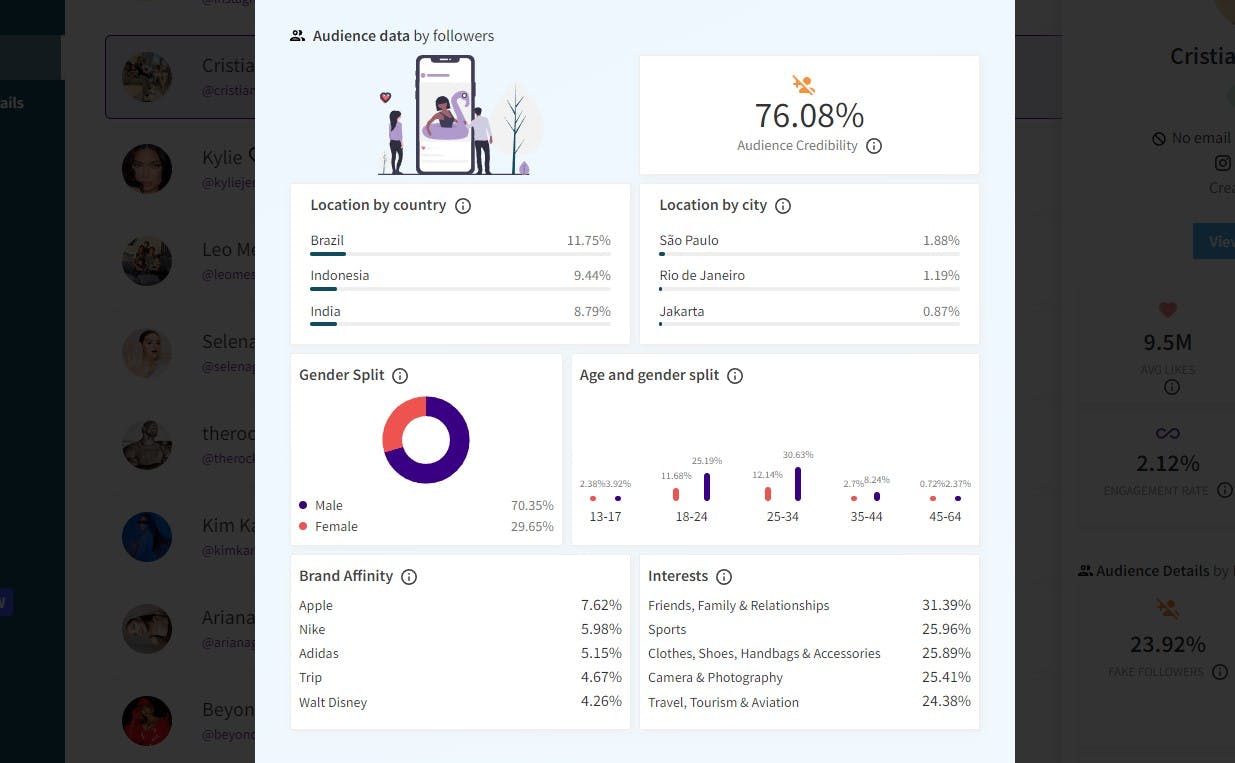Click the Friends, Family & Relationships interest

coord(738,605)
